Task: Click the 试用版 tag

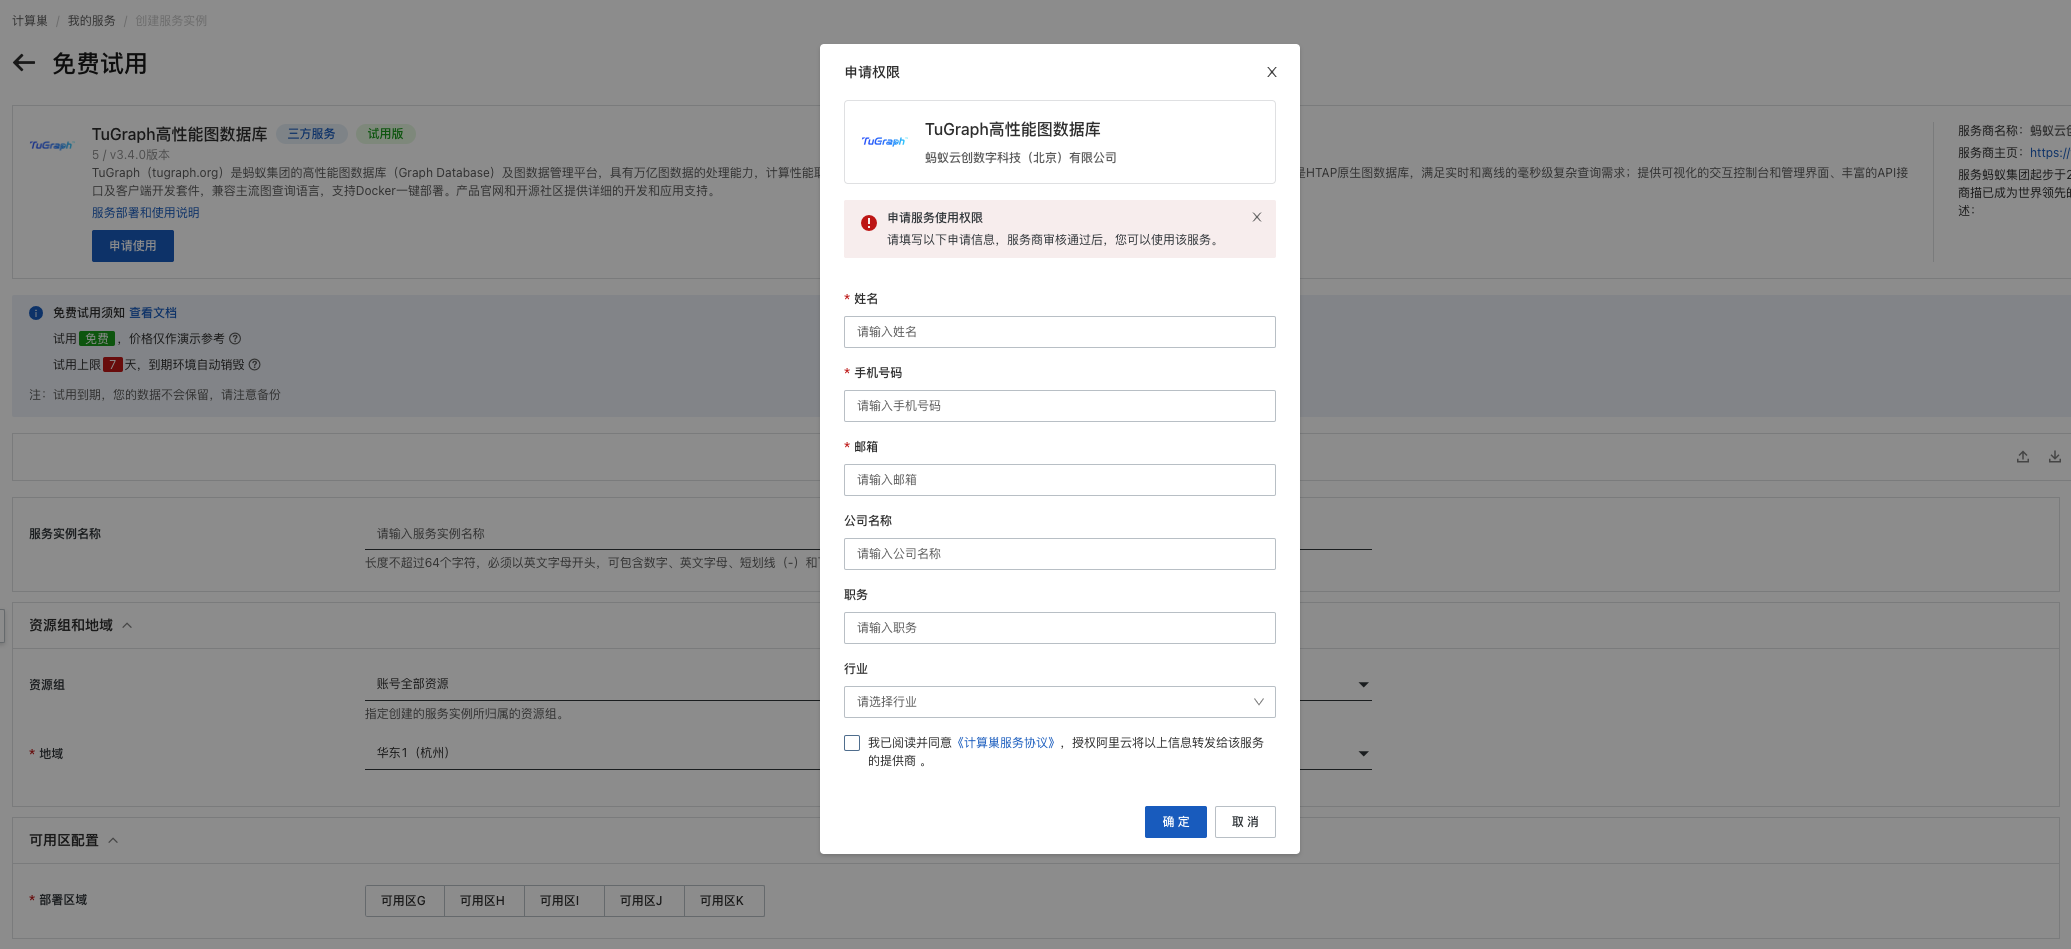Action: click(x=385, y=134)
